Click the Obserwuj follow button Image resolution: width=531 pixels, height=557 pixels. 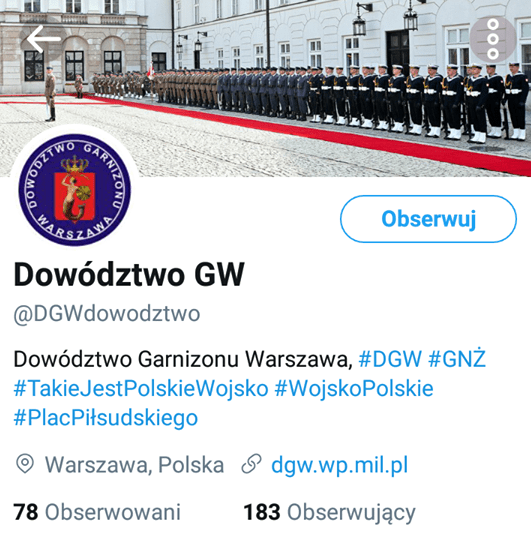pos(428,219)
